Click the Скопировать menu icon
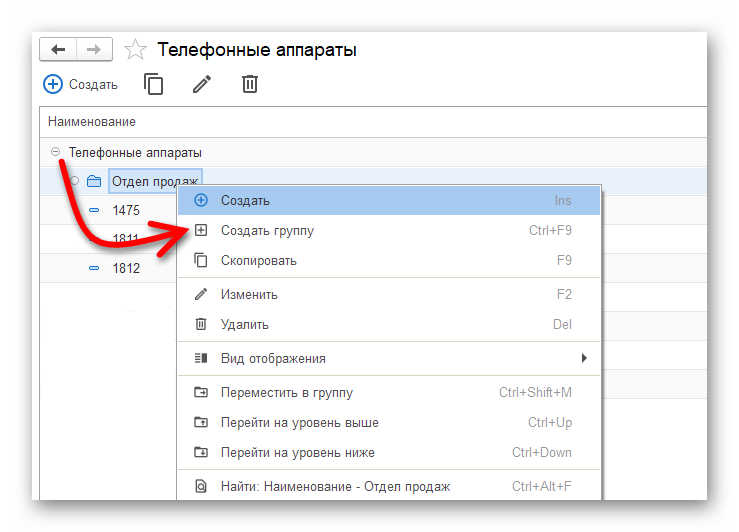739x532 pixels. (x=201, y=260)
